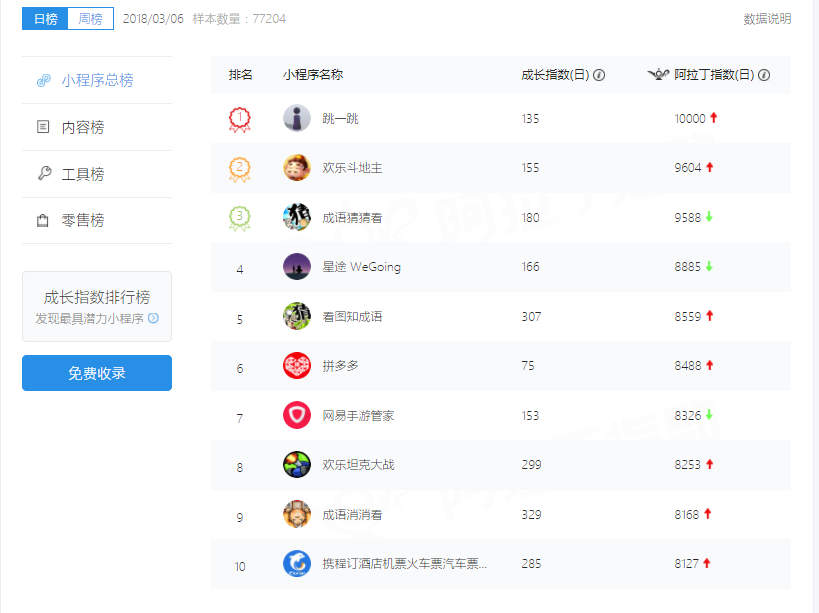The image size is (819, 613).
Task: Click the 小程序名称 column header
Action: [313, 75]
